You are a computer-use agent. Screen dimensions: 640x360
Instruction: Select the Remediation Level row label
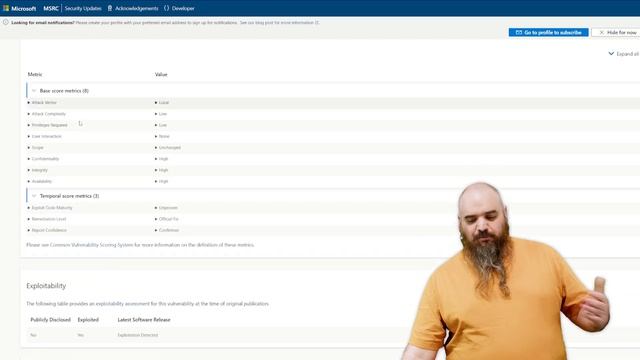click(x=49, y=219)
